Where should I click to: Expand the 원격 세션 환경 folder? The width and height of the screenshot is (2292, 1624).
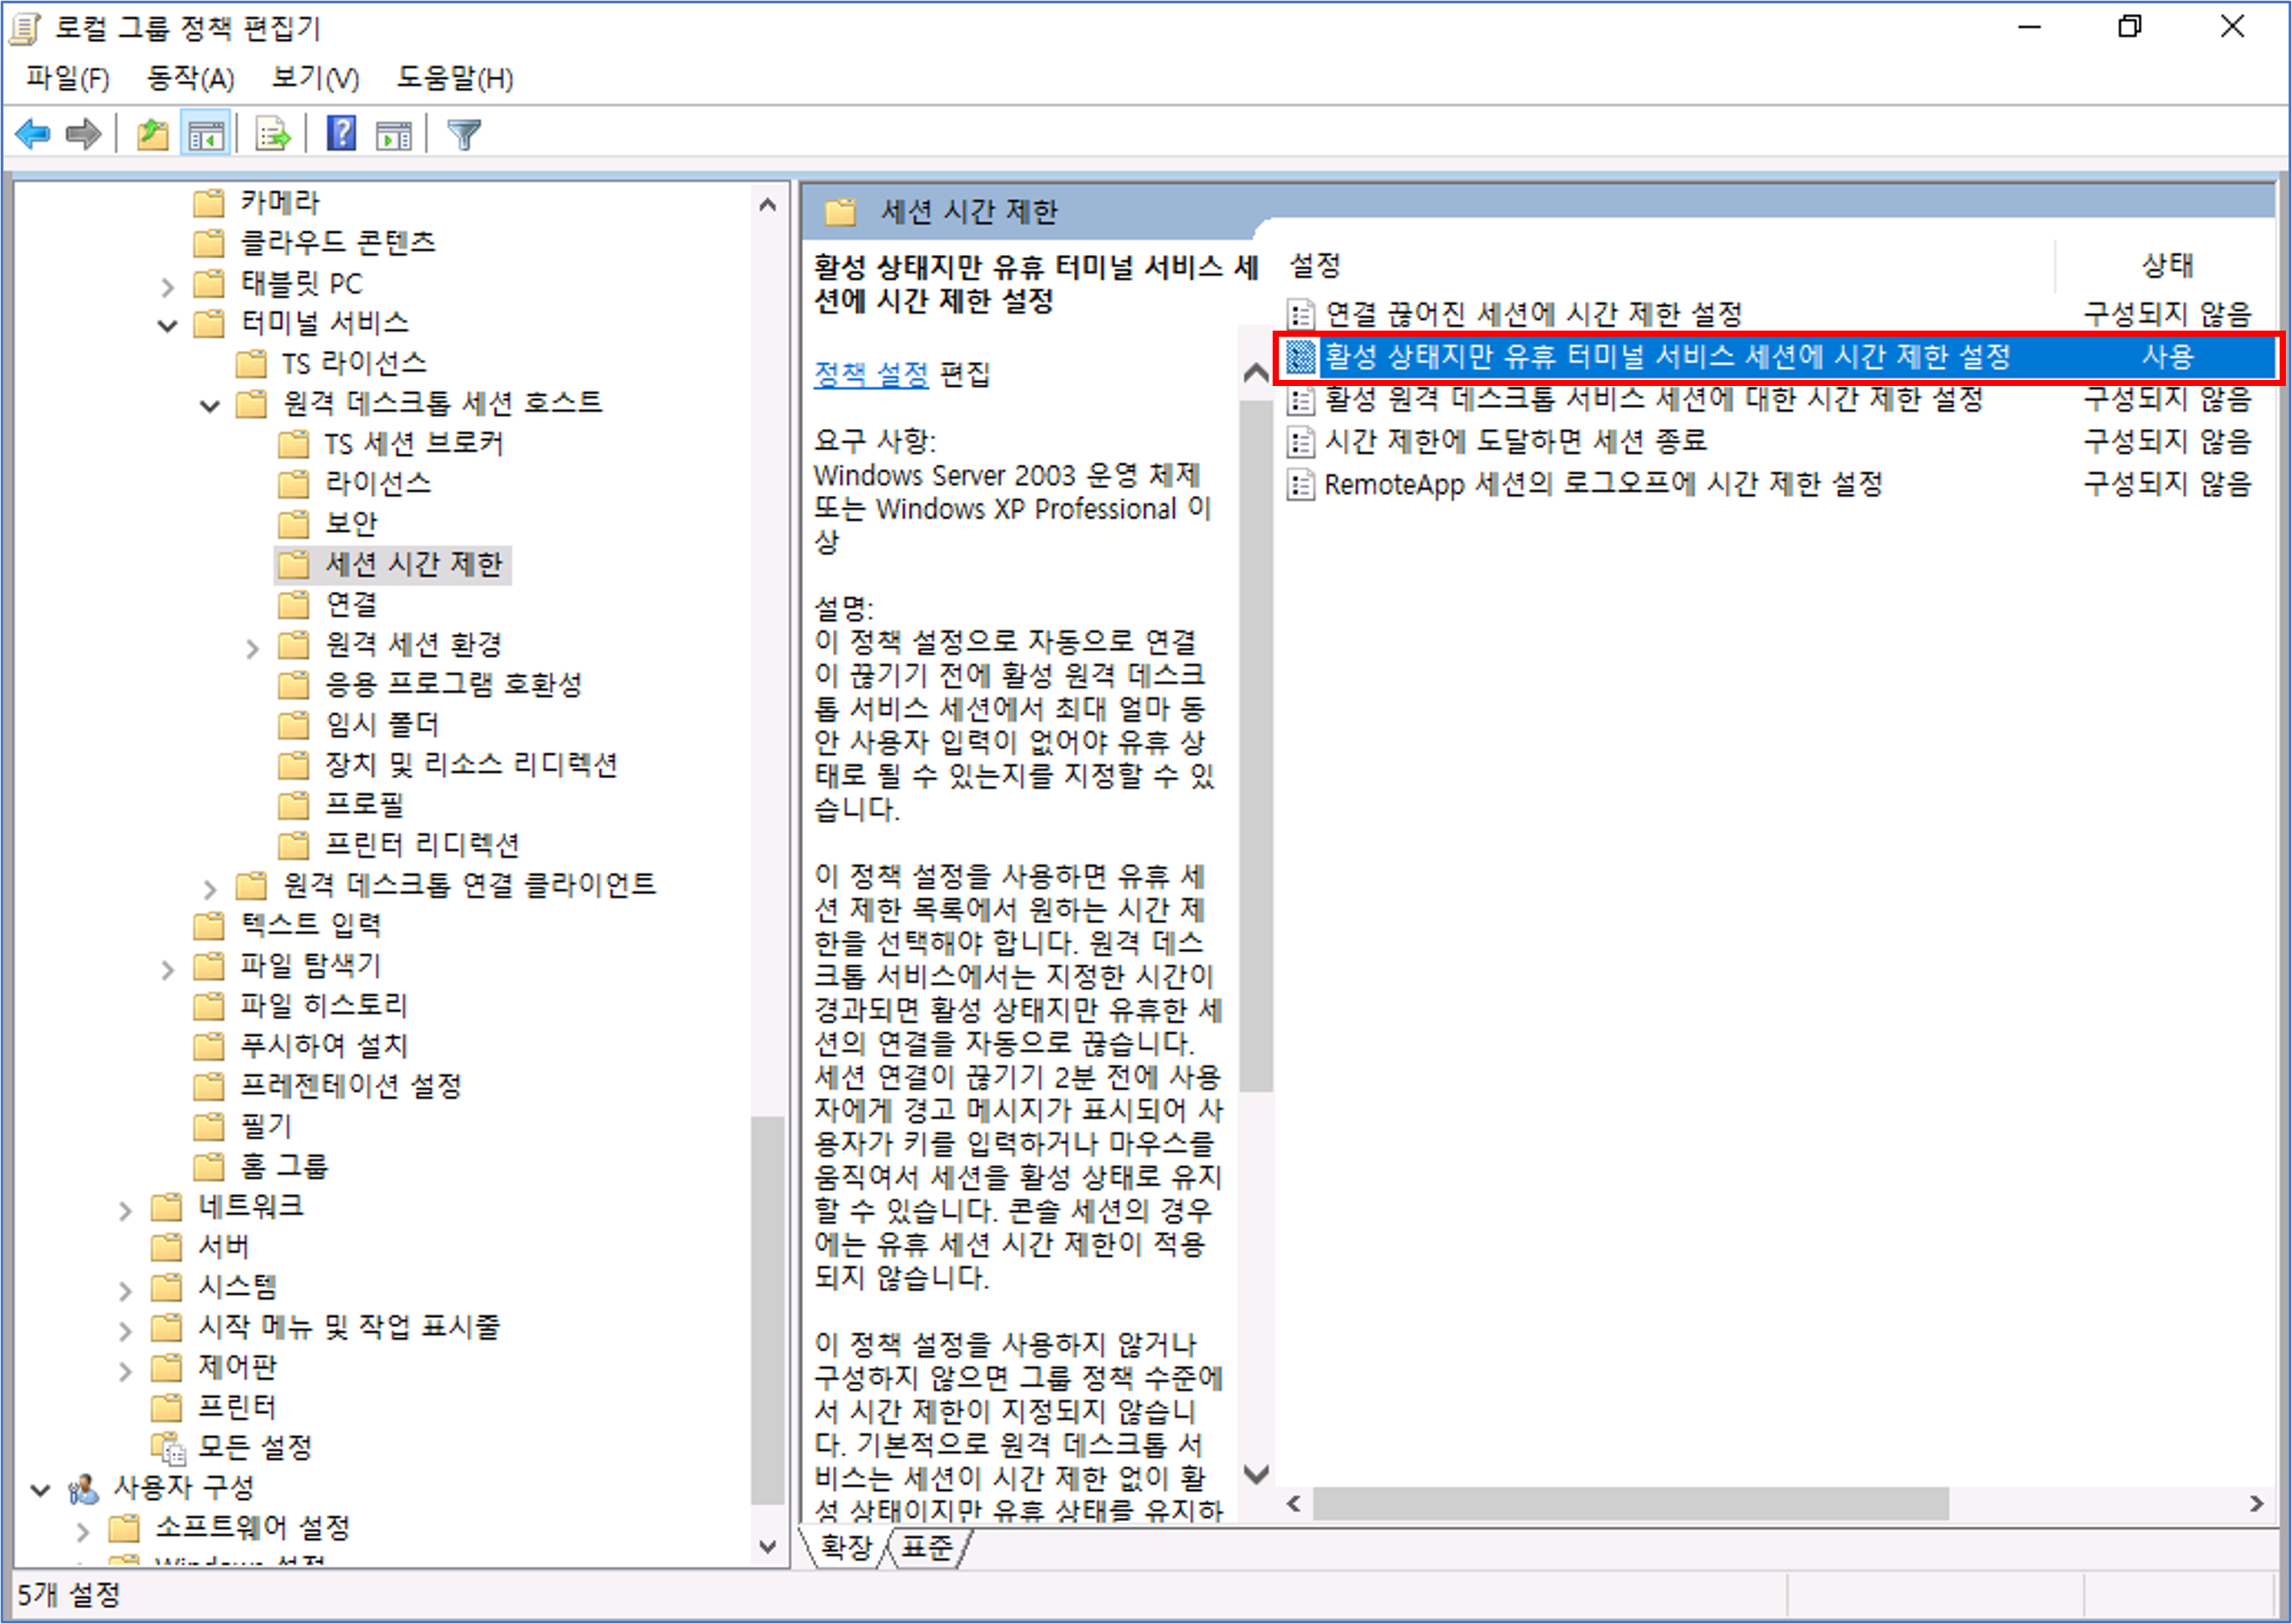click(x=252, y=649)
